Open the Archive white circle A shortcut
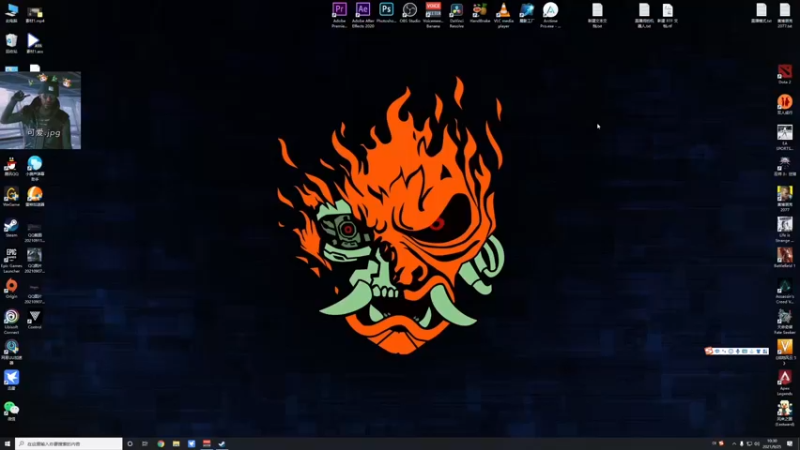 click(x=550, y=15)
